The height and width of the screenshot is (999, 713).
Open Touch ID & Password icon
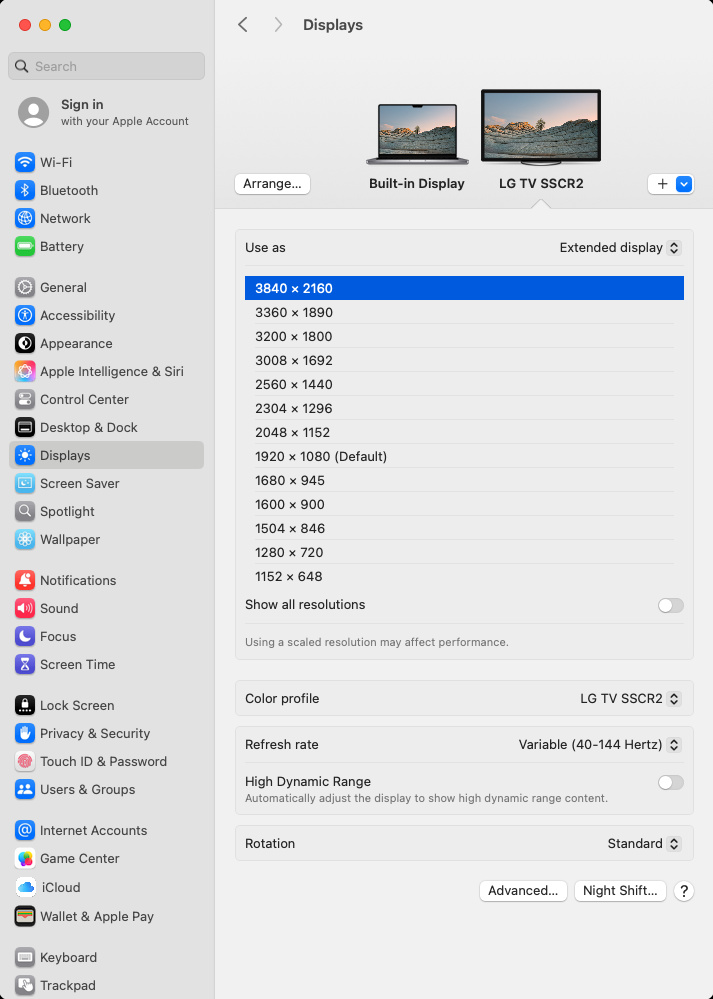25,761
